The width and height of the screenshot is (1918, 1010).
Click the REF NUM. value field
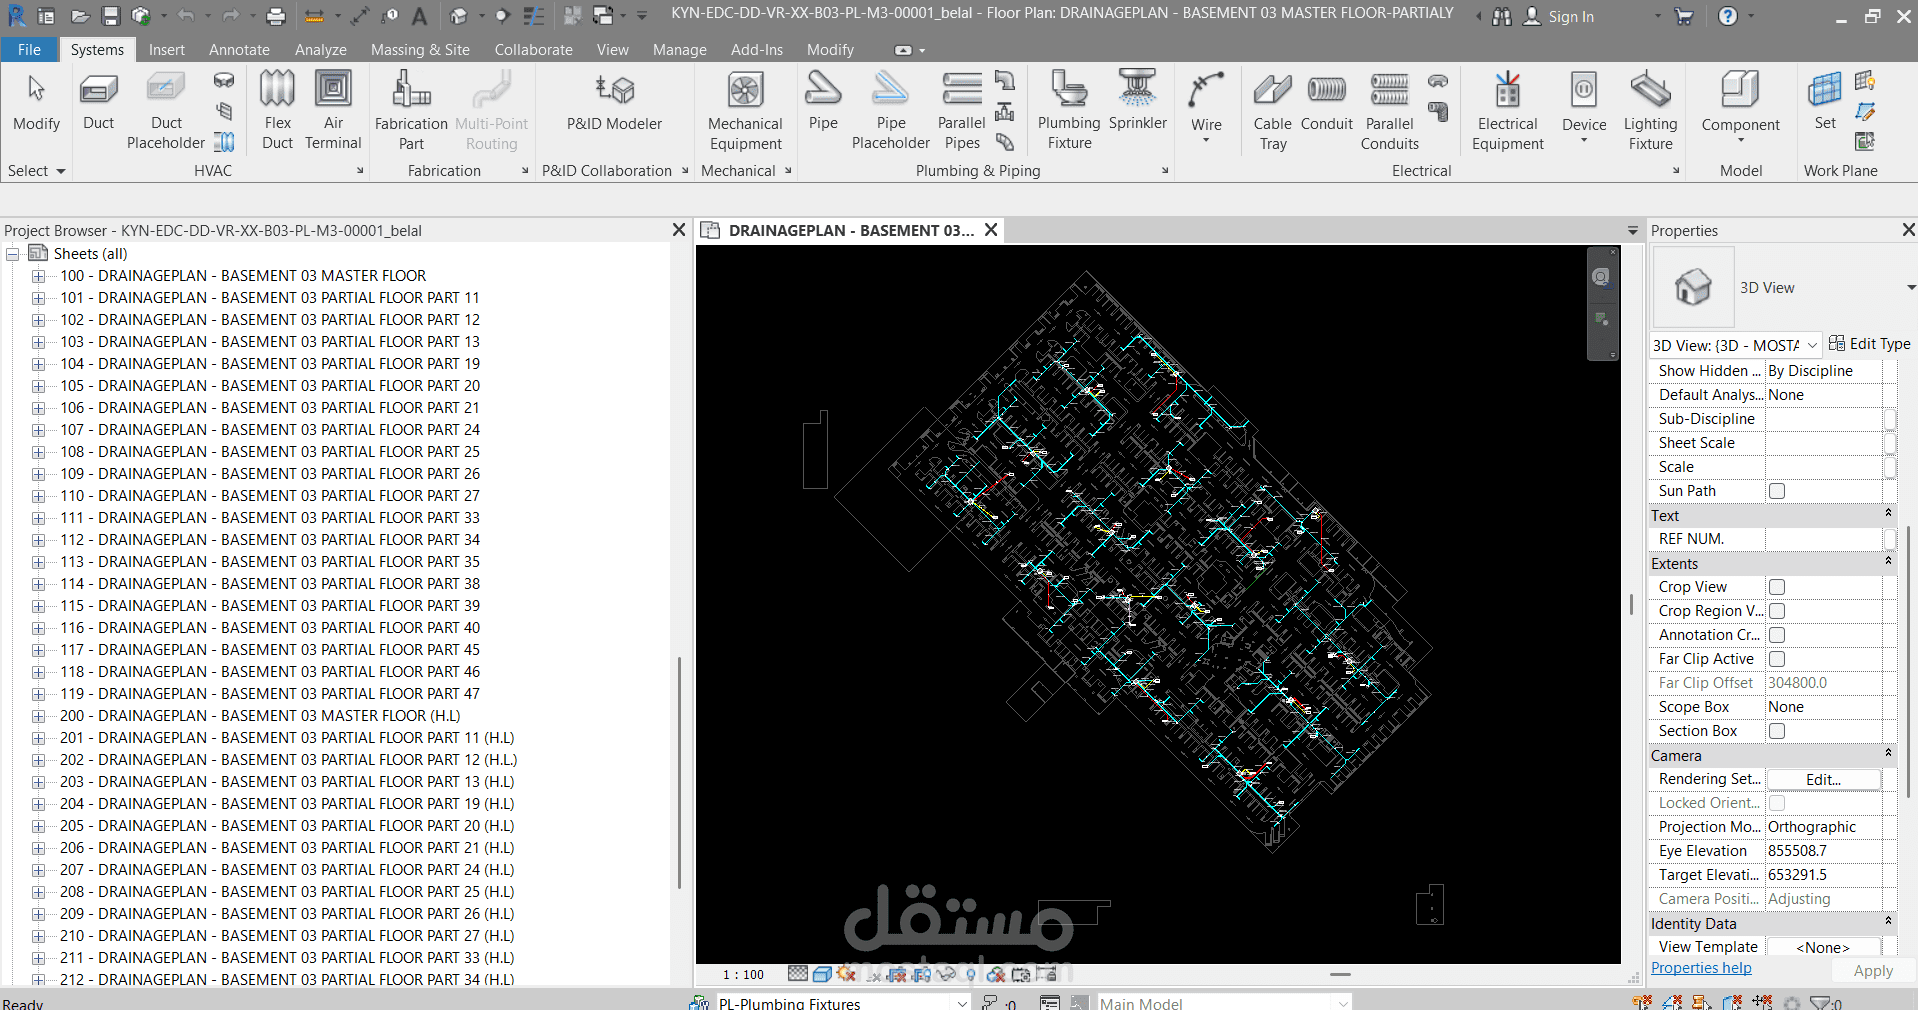pyautogui.click(x=1824, y=539)
